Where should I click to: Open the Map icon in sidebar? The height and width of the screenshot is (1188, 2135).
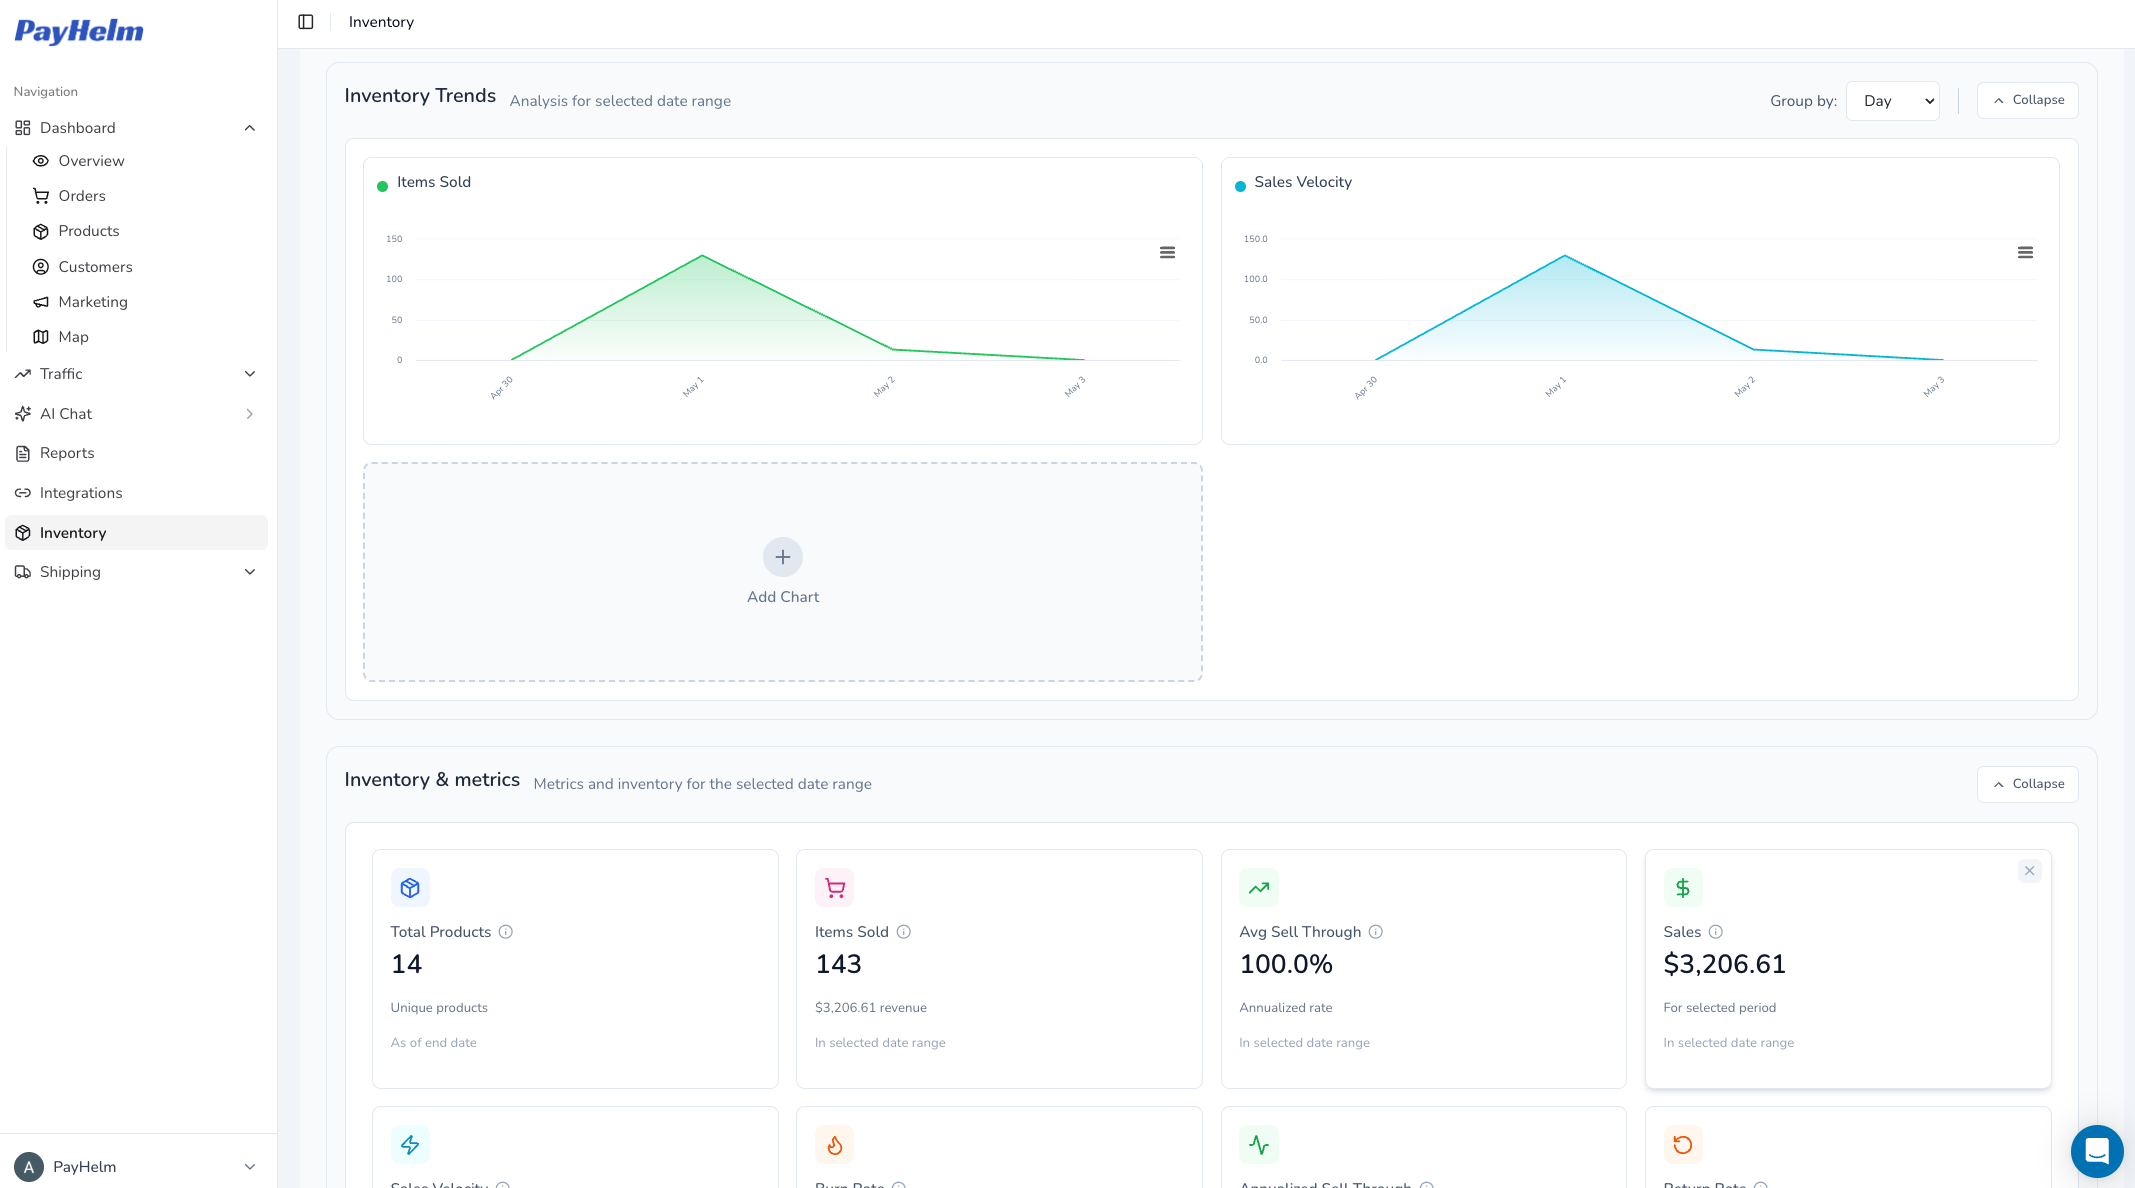pos(41,337)
